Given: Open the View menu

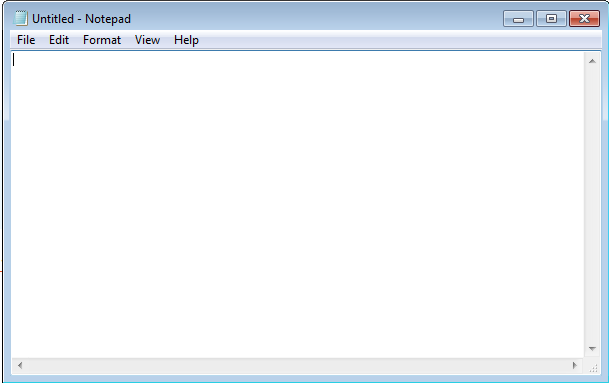Looking at the screenshot, I should (x=147, y=40).
